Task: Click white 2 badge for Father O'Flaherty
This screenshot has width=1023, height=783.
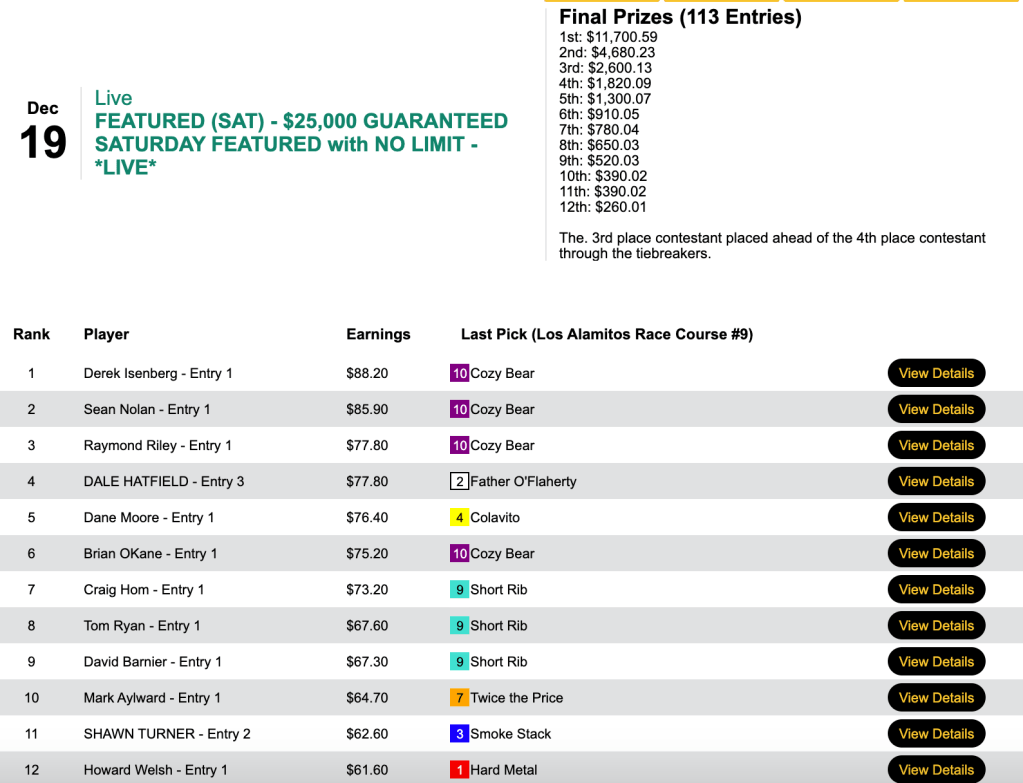Action: click(459, 481)
